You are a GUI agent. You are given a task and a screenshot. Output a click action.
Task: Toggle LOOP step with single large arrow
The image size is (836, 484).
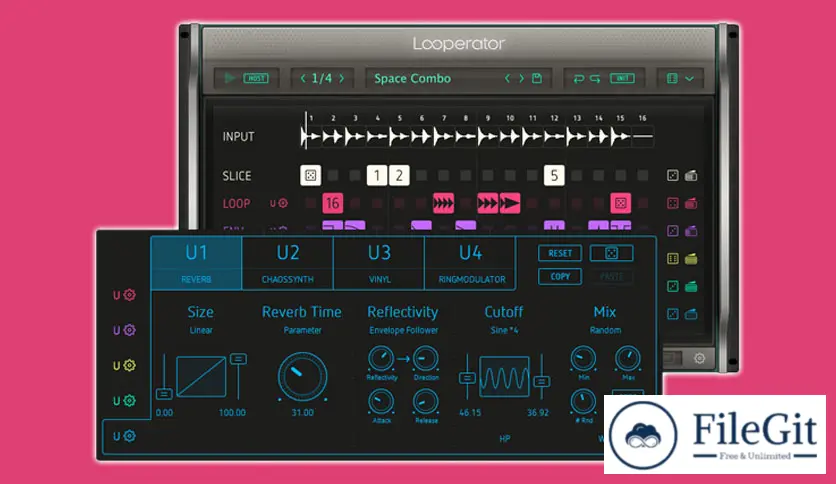tap(510, 203)
